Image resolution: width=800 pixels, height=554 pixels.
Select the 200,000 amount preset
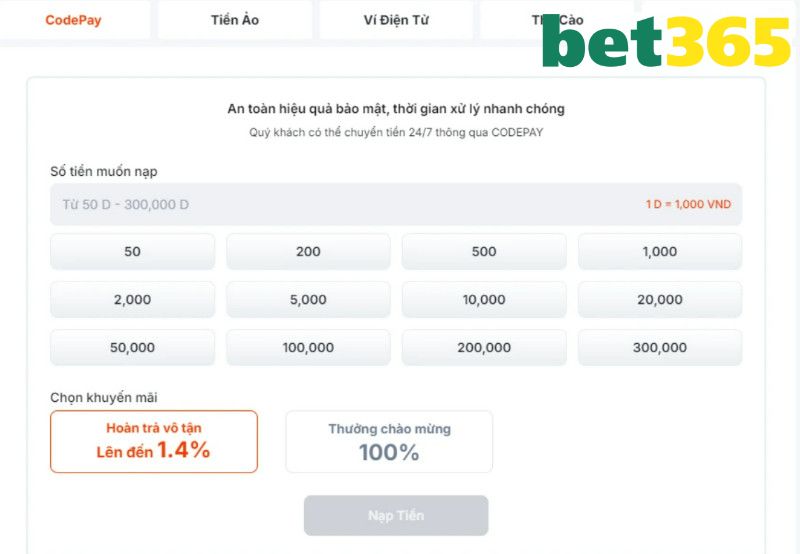point(484,348)
